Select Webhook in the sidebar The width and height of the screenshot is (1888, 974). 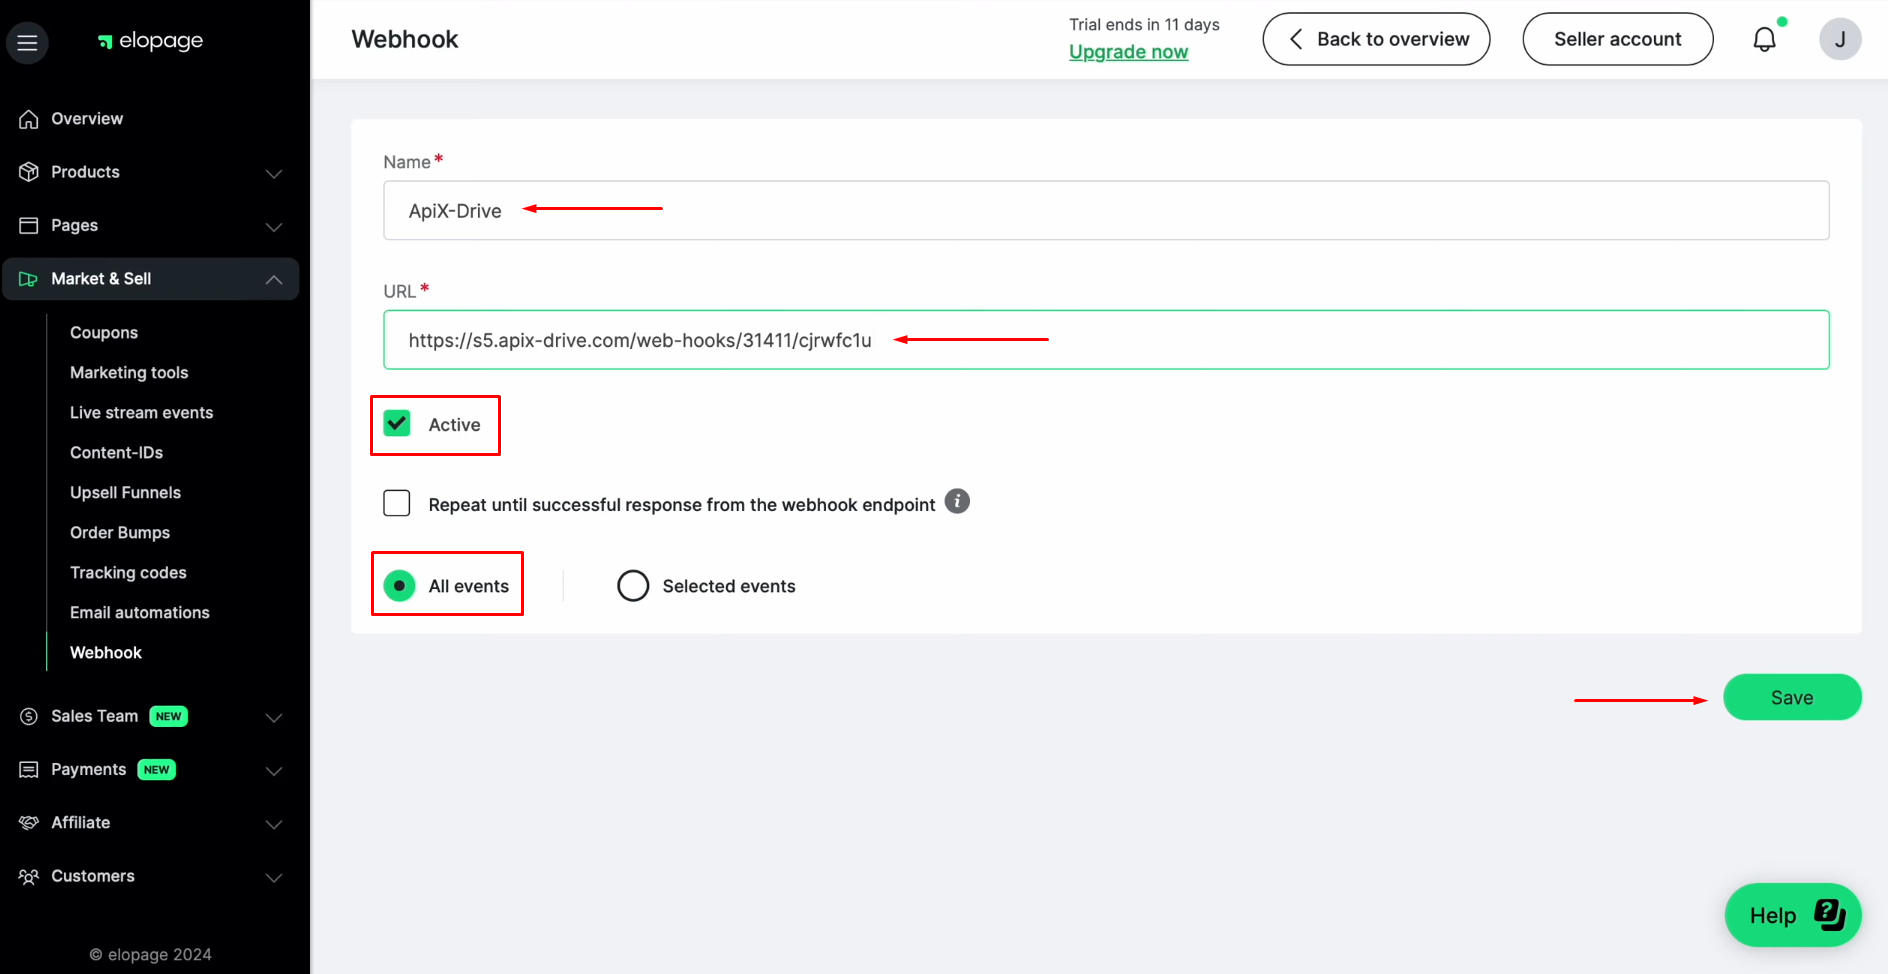106,653
